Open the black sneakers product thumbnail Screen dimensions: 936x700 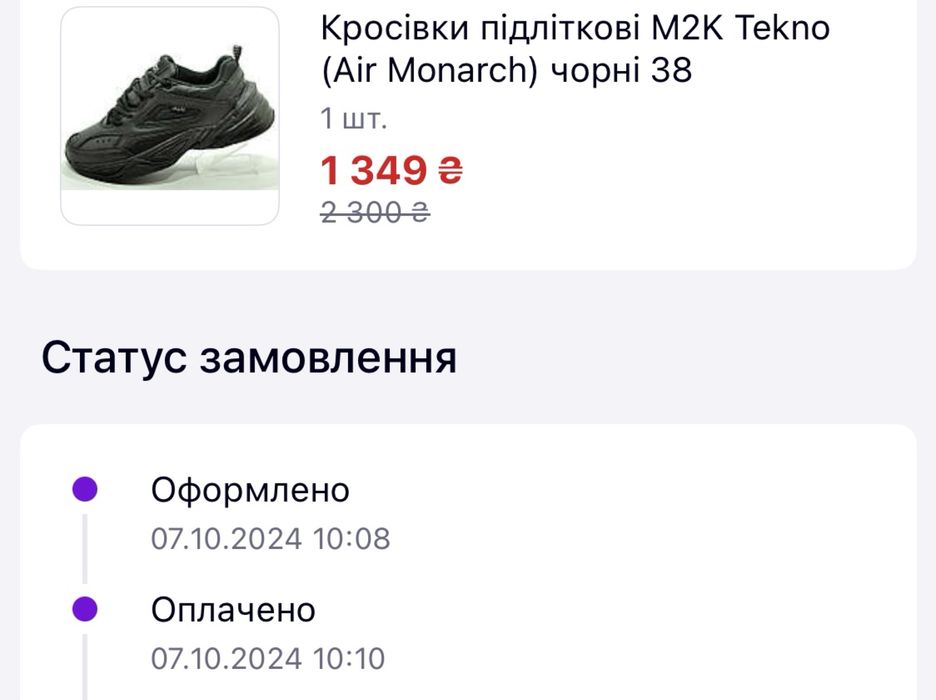coord(170,115)
